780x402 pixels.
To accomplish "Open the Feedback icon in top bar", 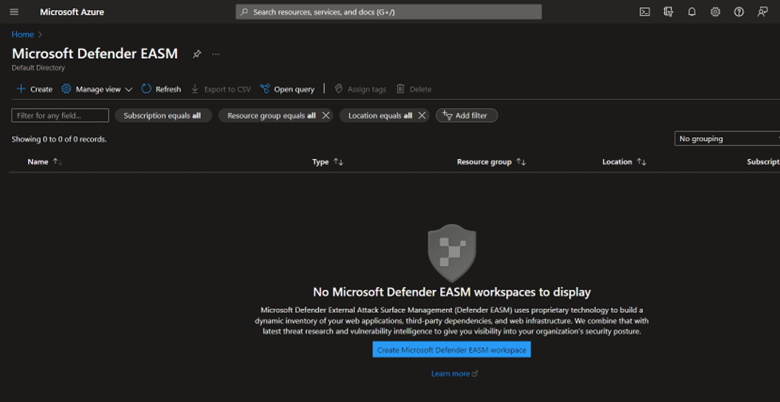I will click(762, 12).
